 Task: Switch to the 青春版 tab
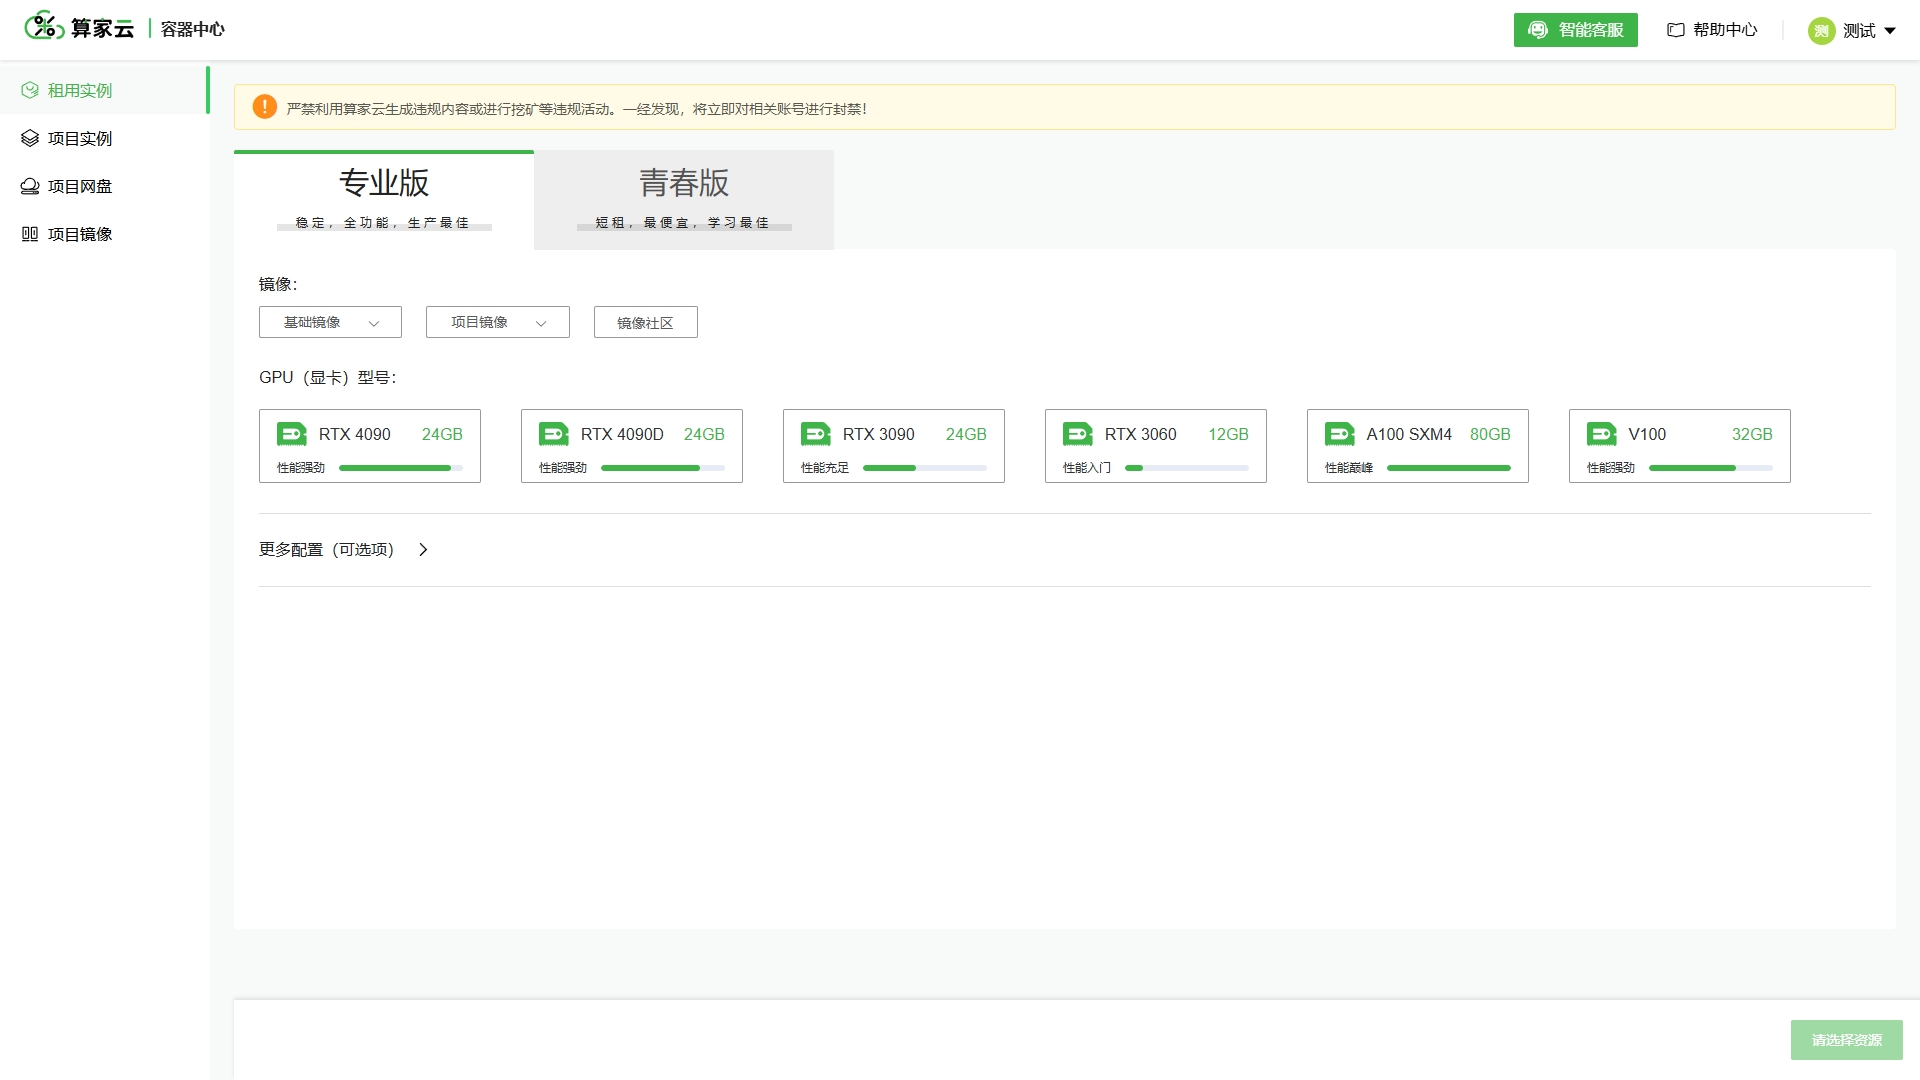pyautogui.click(x=684, y=198)
